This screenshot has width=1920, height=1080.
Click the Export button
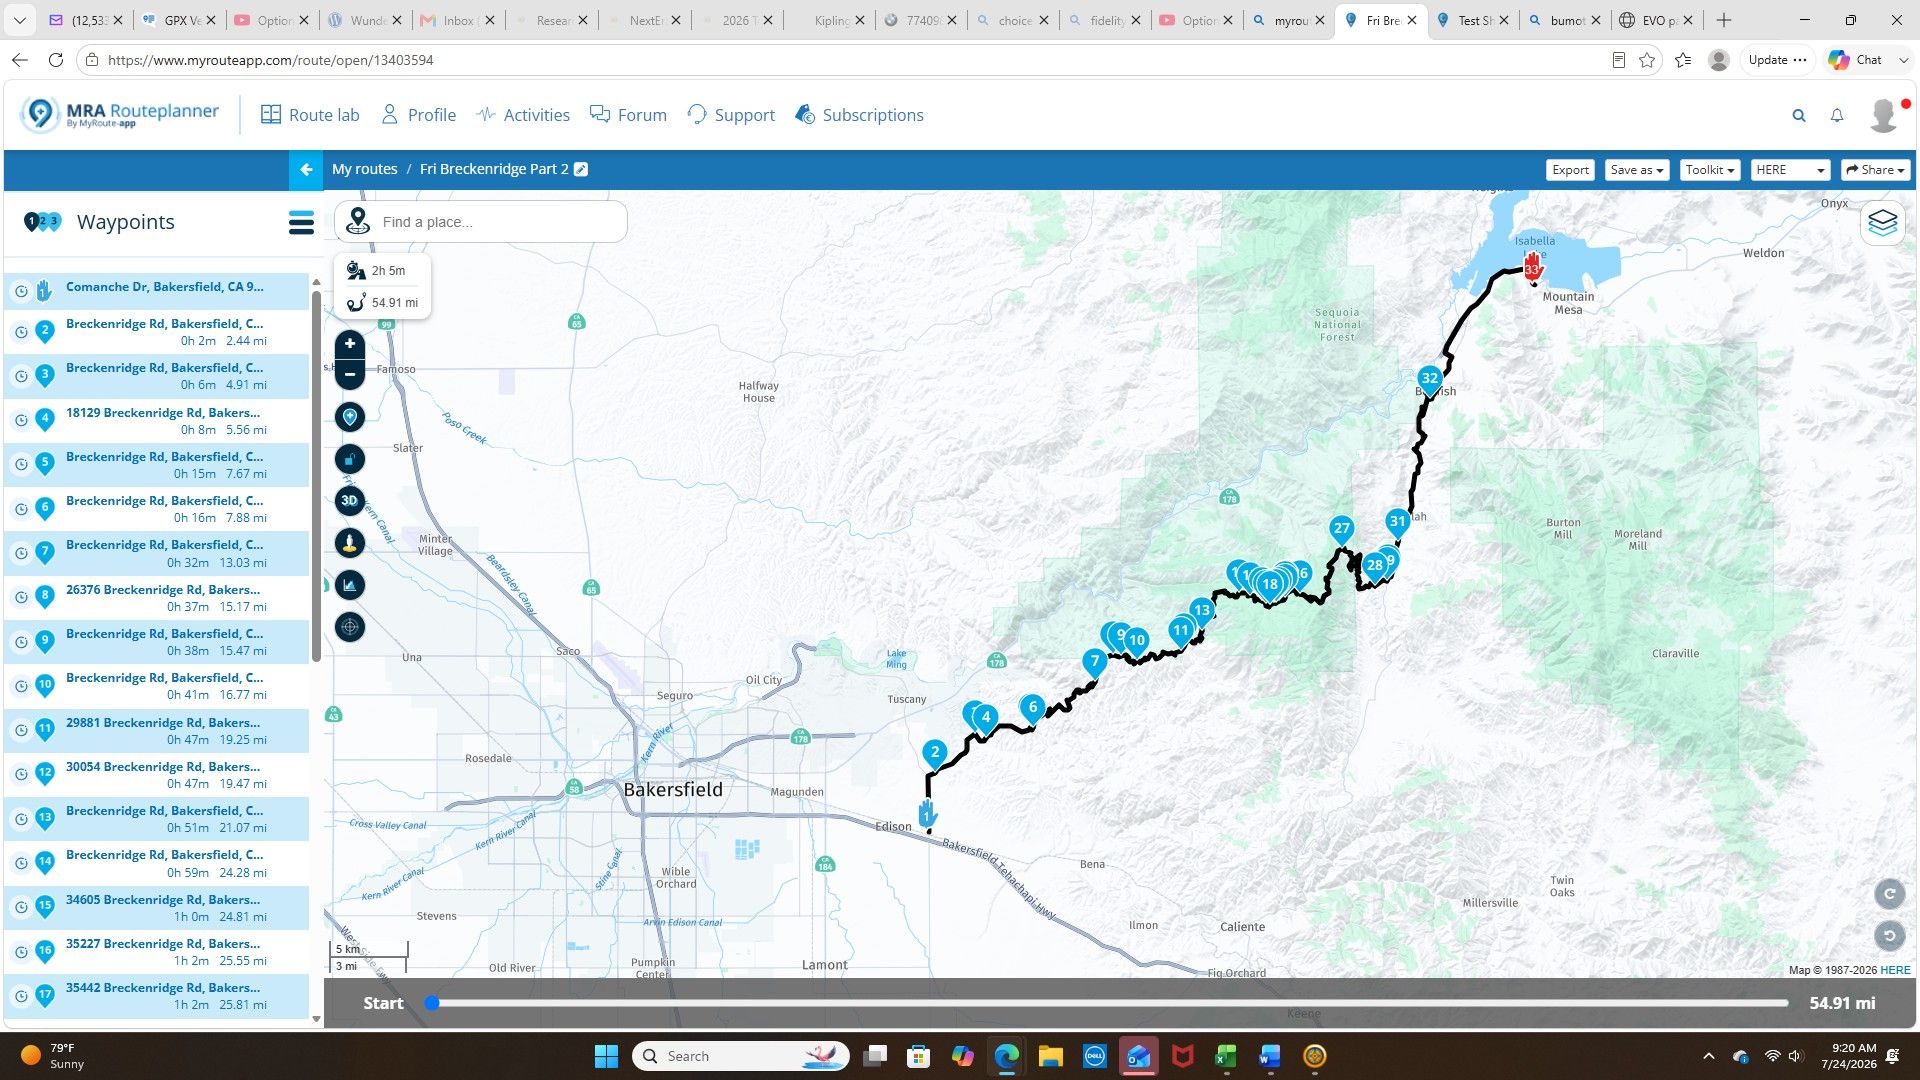click(1570, 170)
